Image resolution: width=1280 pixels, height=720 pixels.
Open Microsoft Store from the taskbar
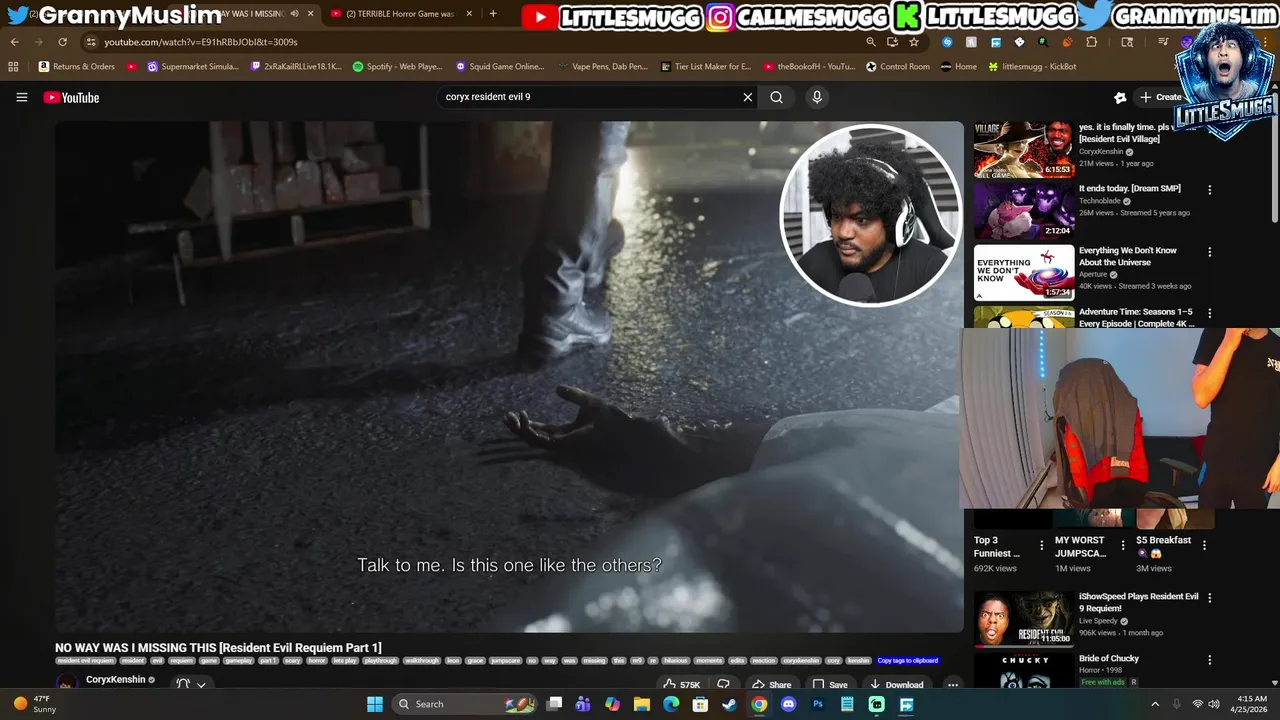tap(700, 704)
